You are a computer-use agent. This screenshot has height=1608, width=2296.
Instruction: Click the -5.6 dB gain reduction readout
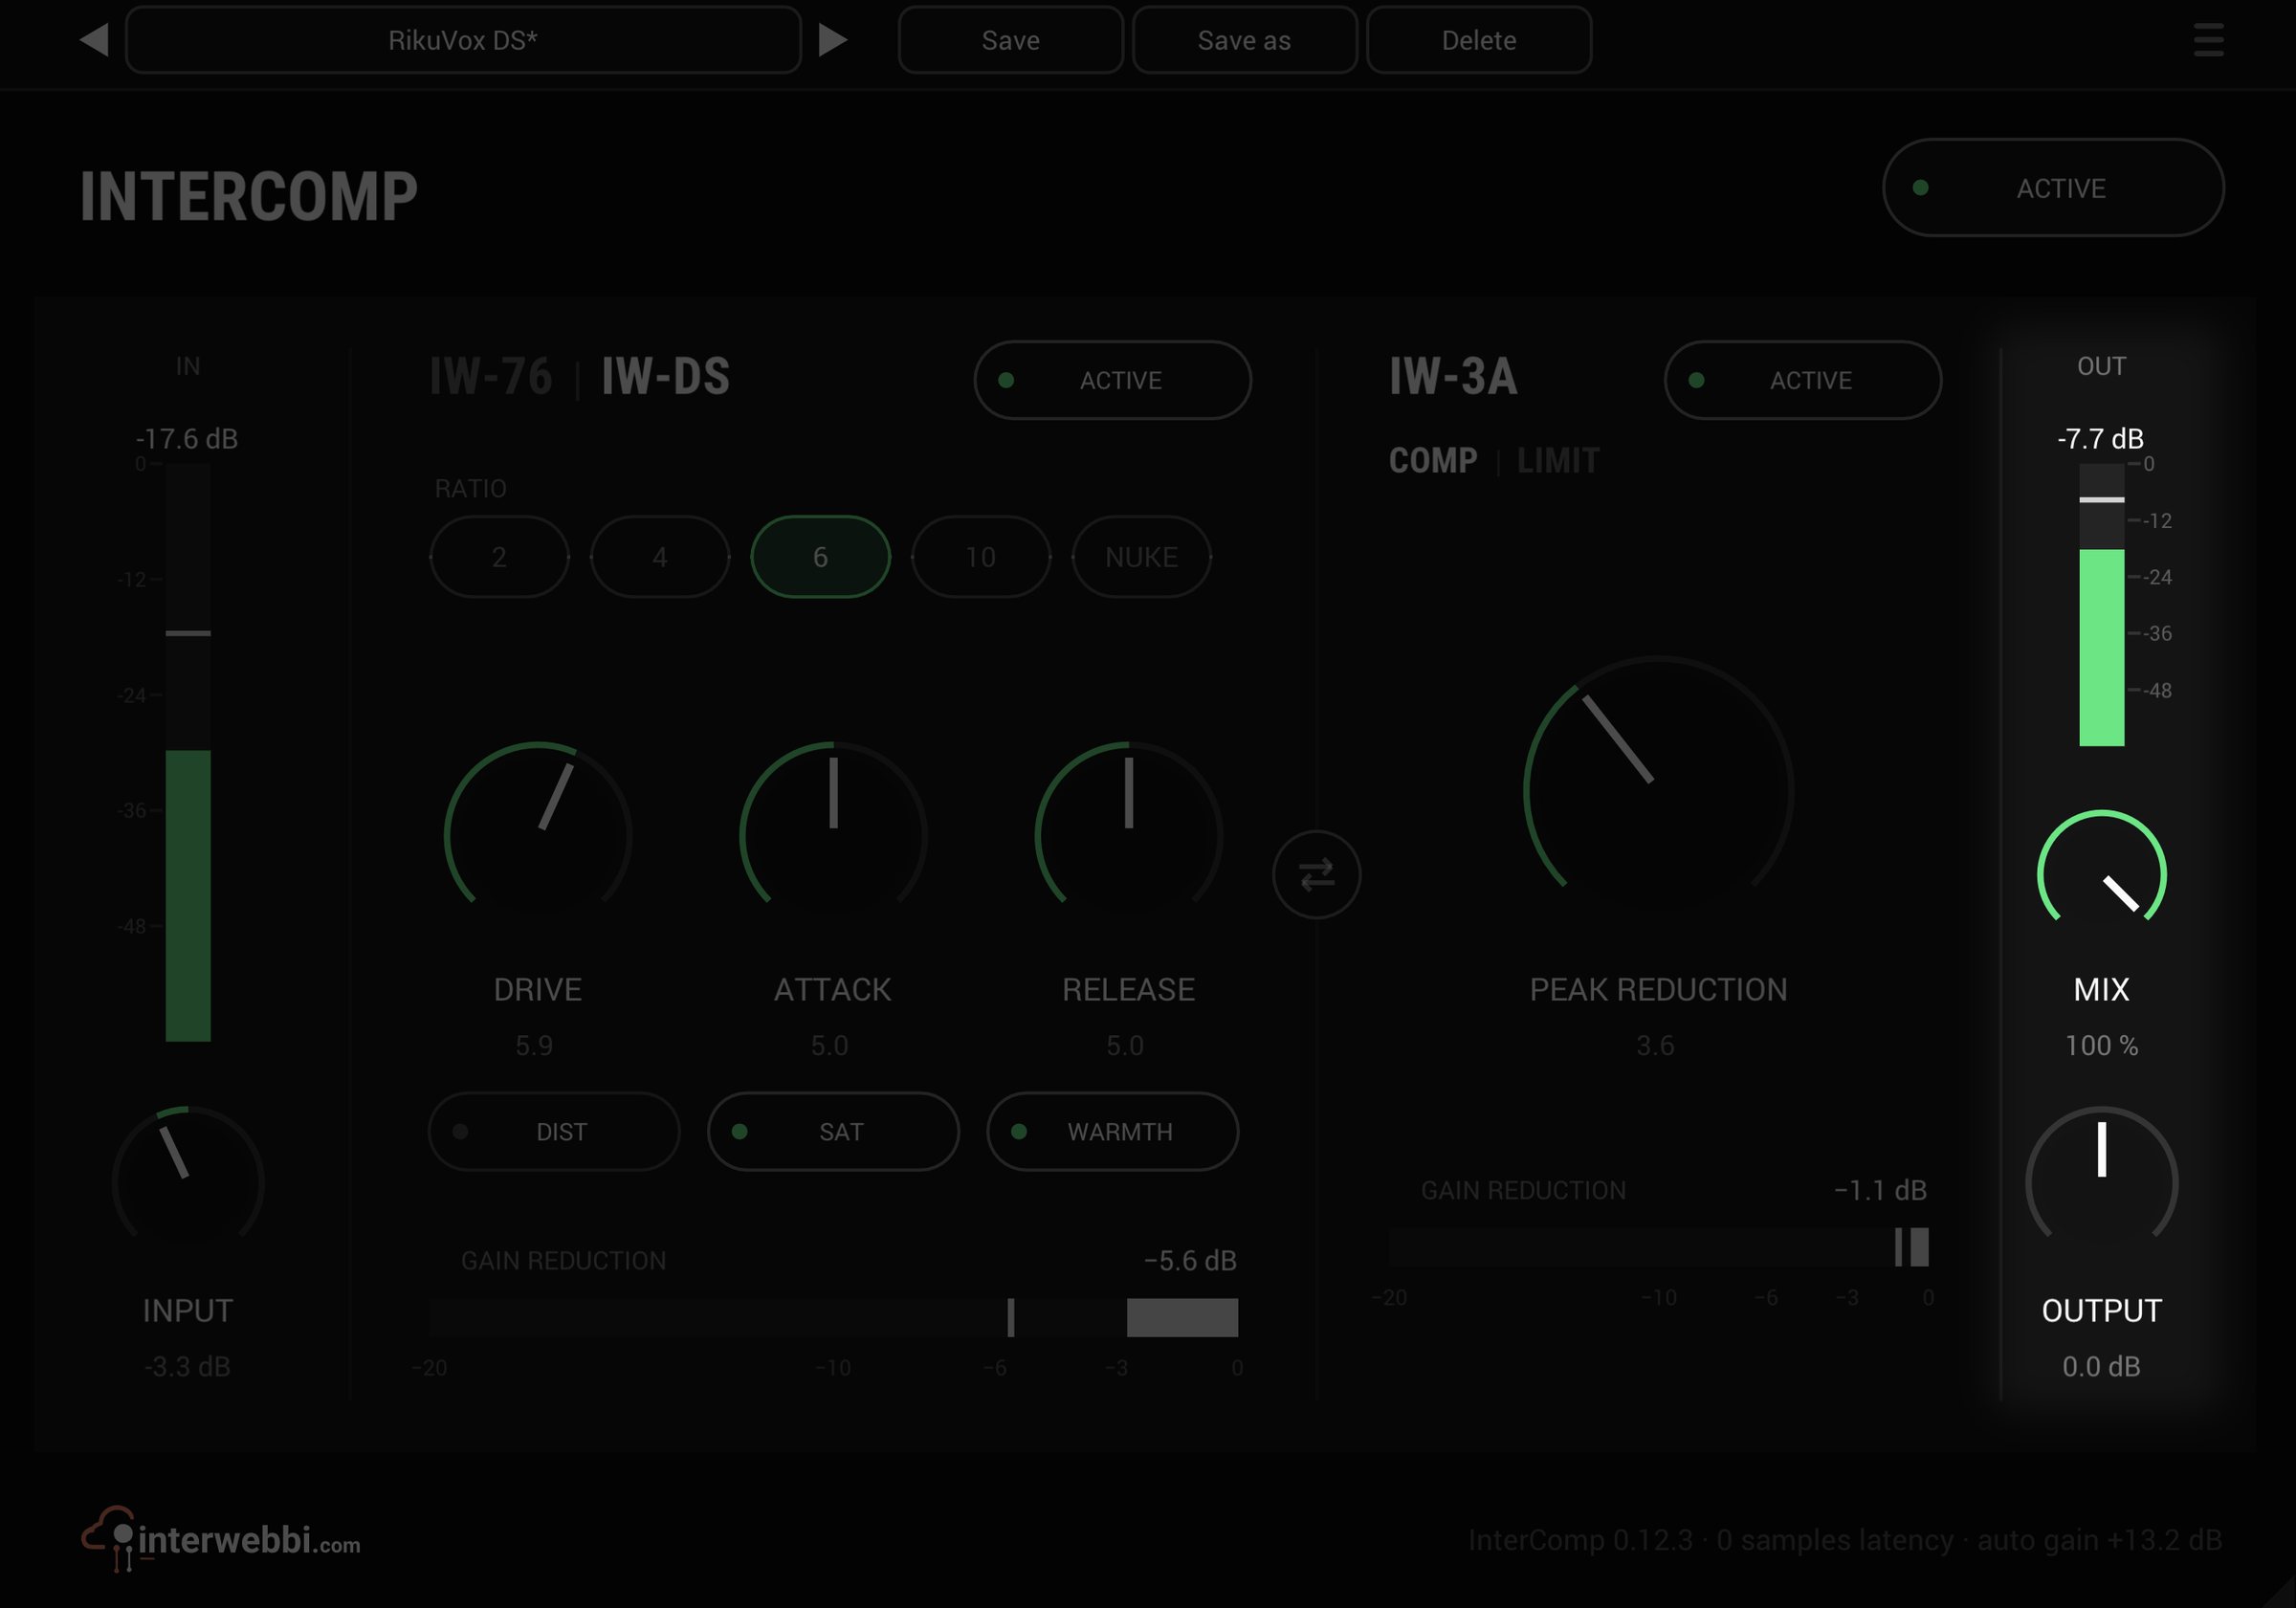coord(1190,1260)
